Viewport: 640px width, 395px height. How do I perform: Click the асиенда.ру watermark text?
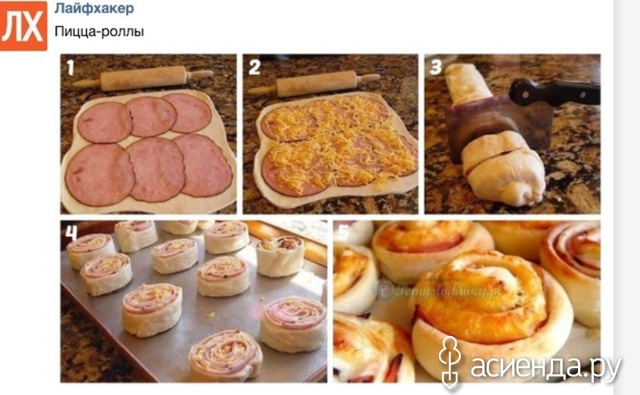point(546,366)
